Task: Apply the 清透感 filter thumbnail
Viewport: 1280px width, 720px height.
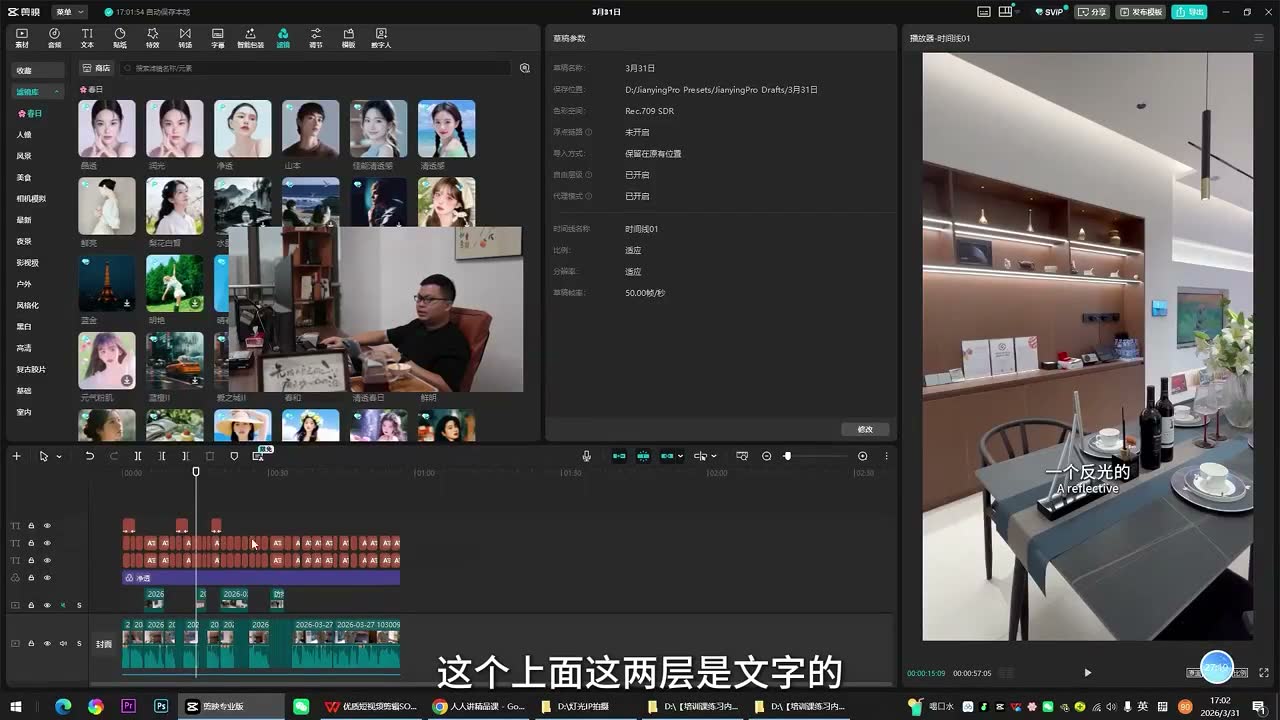Action: coord(447,128)
